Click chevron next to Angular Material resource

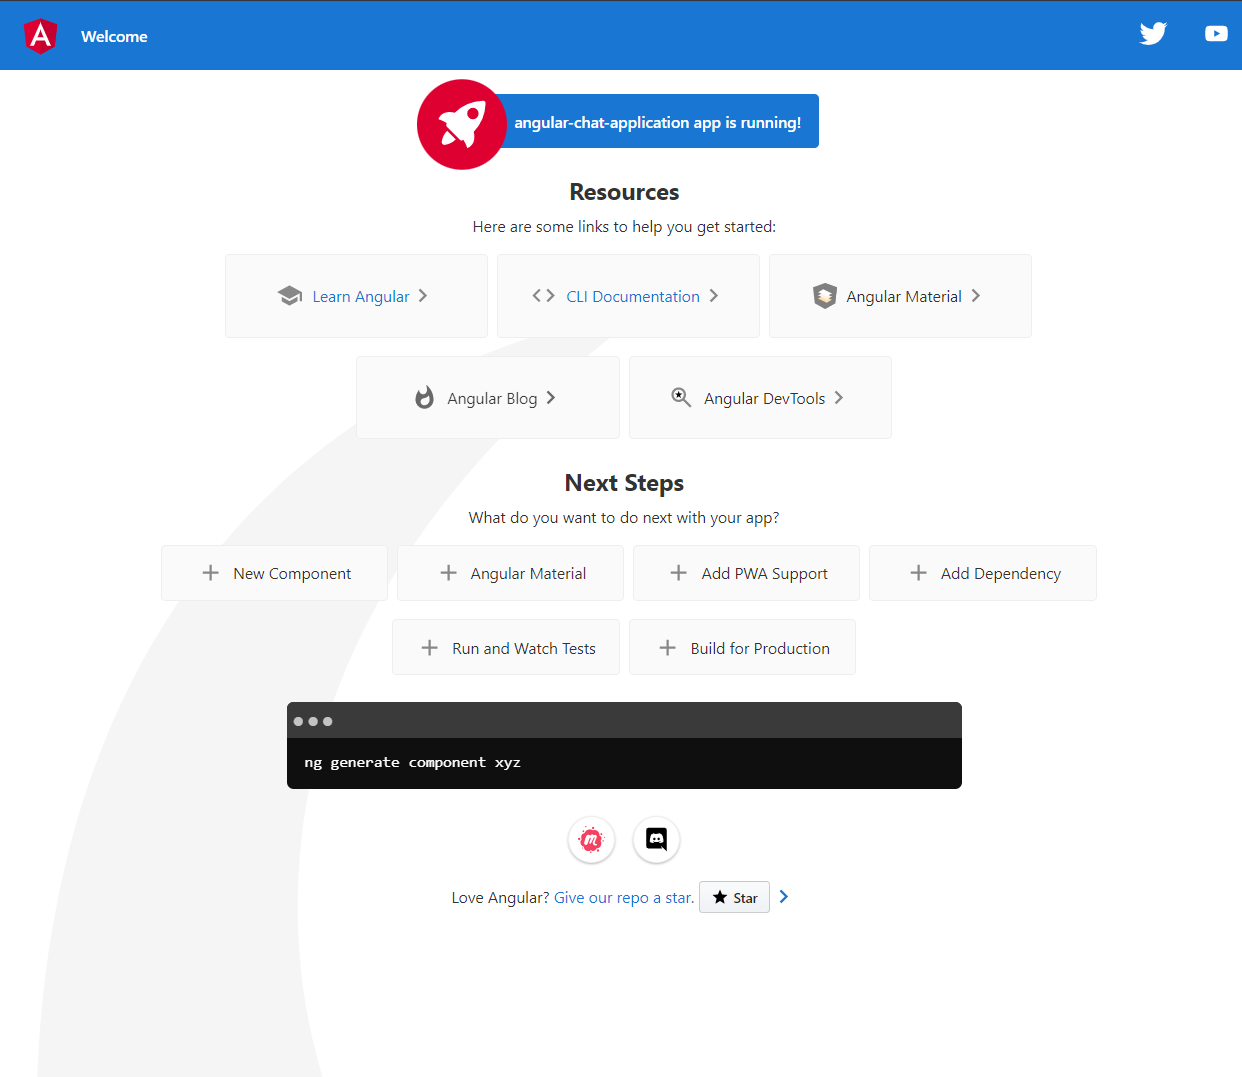[975, 296]
